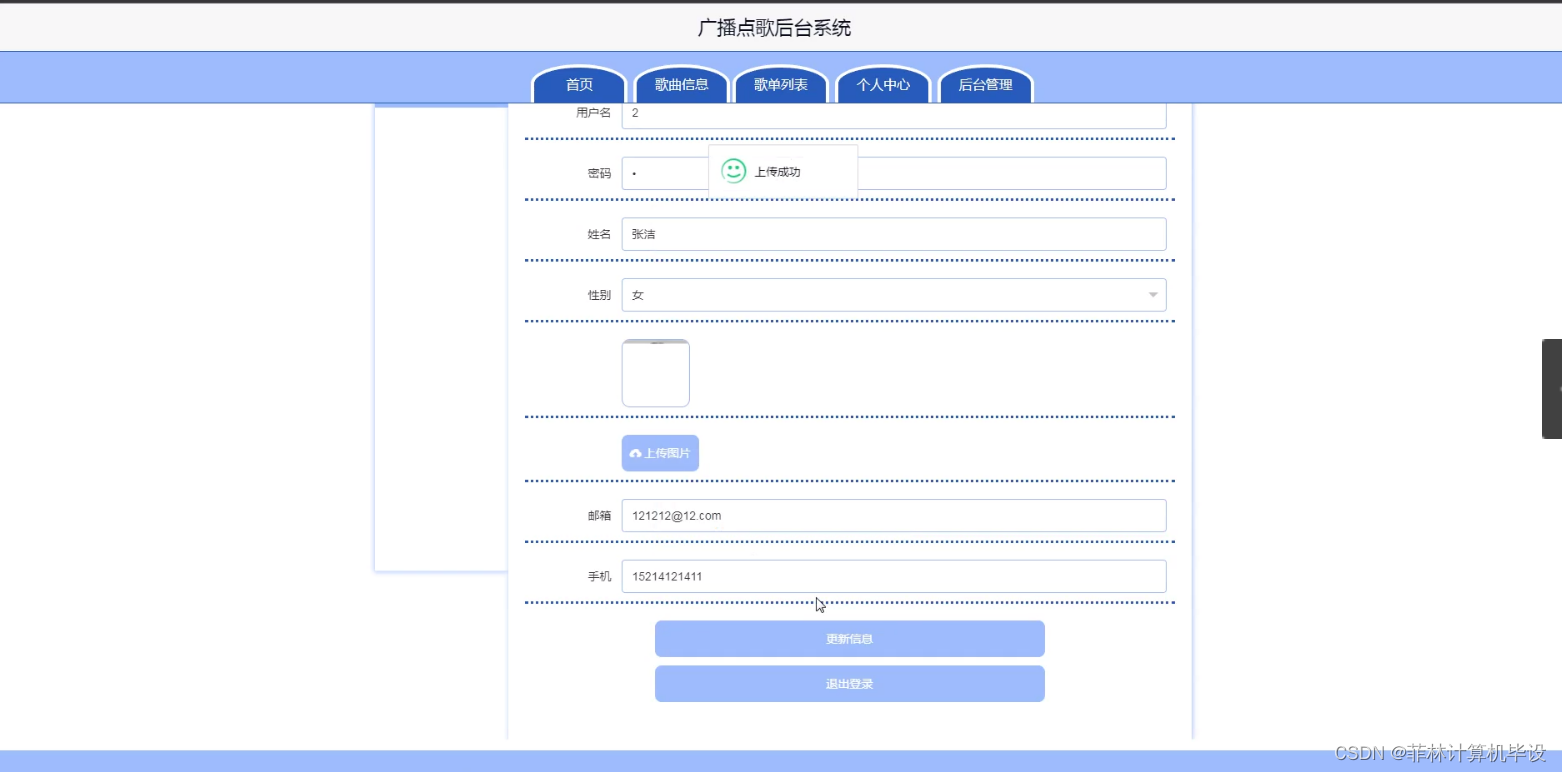Click the 邮箱 email input field
The height and width of the screenshot is (772, 1562).
point(894,515)
